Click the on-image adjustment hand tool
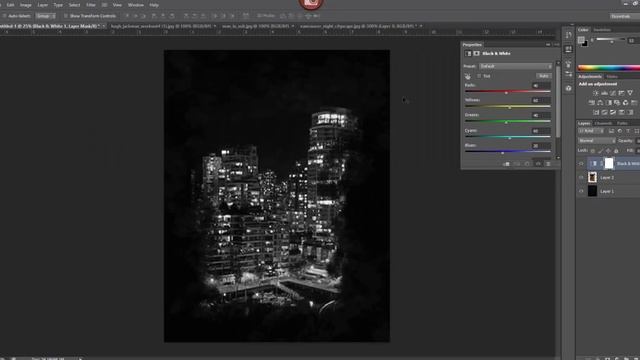640x360 pixels. [x=468, y=76]
